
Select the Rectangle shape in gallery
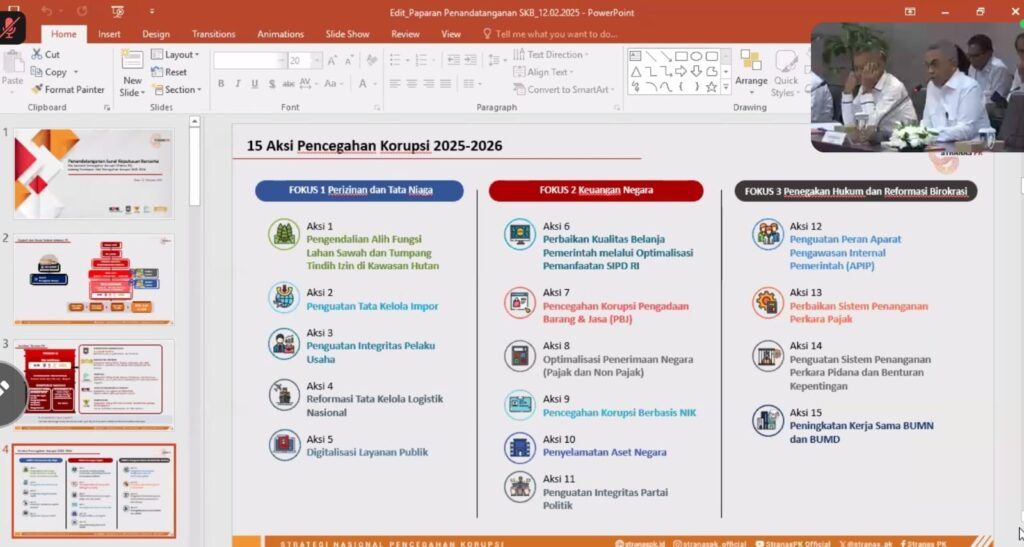(x=681, y=56)
